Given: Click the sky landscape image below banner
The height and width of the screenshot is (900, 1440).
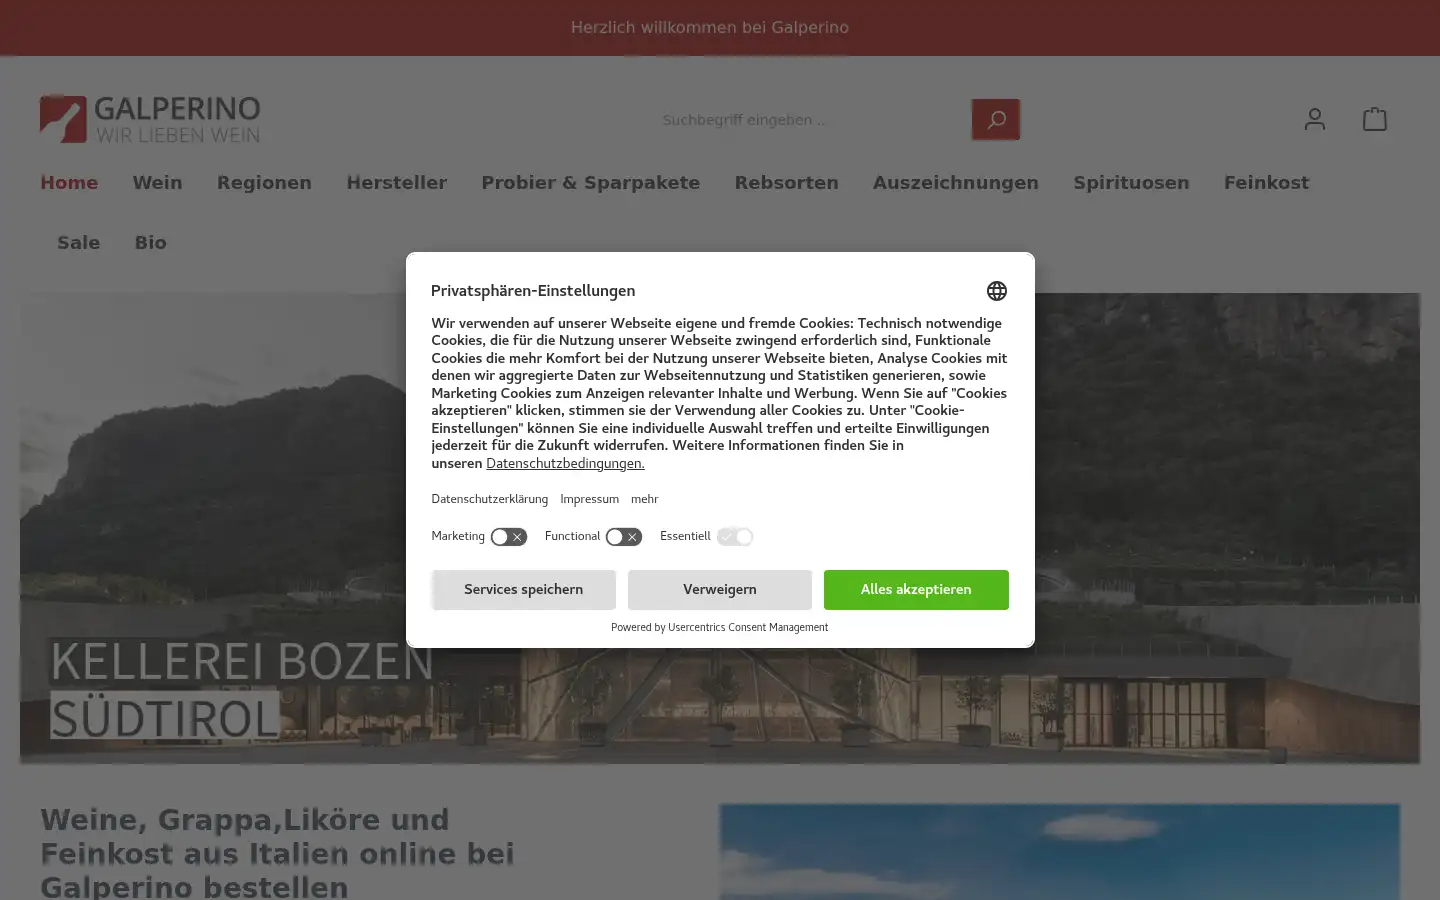Looking at the screenshot, I should click(1060, 852).
